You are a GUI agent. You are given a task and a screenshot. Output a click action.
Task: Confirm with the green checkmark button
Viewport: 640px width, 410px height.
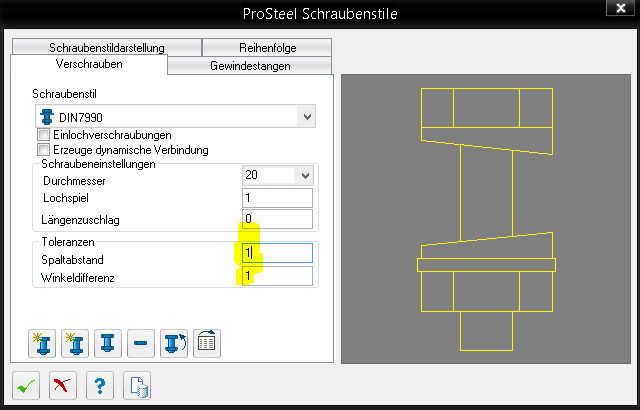pyautogui.click(x=26, y=386)
